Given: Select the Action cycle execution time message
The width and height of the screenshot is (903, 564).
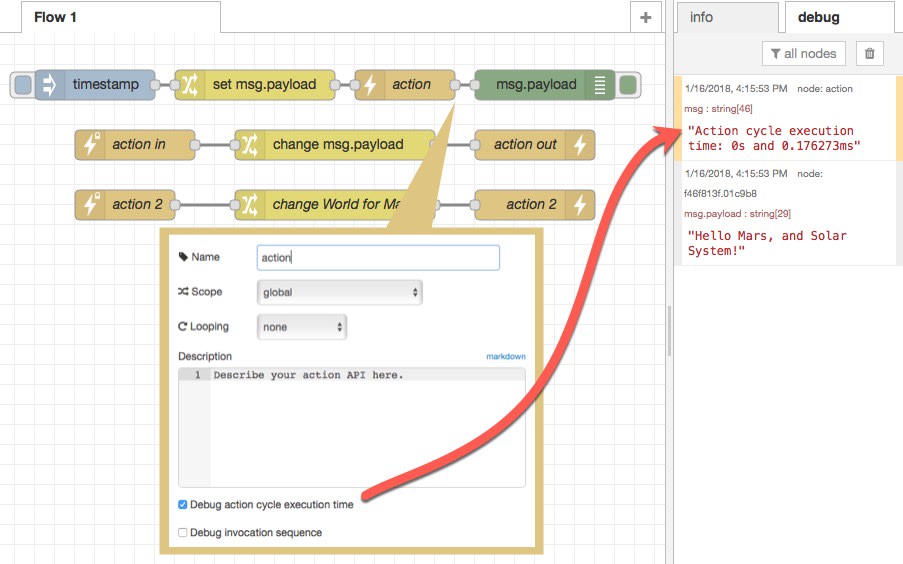Looking at the screenshot, I should [773, 138].
